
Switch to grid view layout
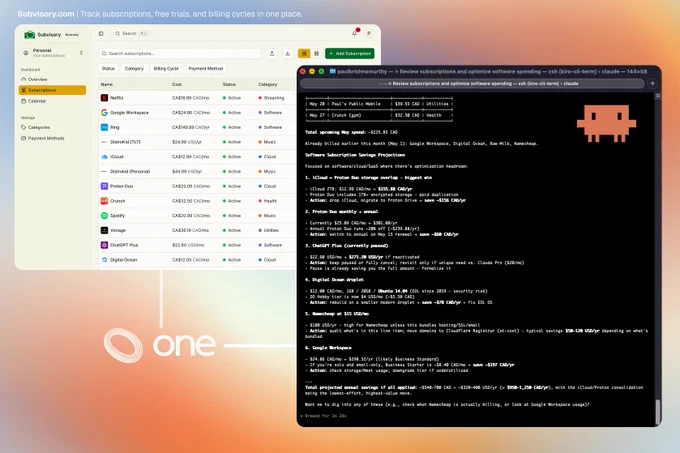(317, 53)
